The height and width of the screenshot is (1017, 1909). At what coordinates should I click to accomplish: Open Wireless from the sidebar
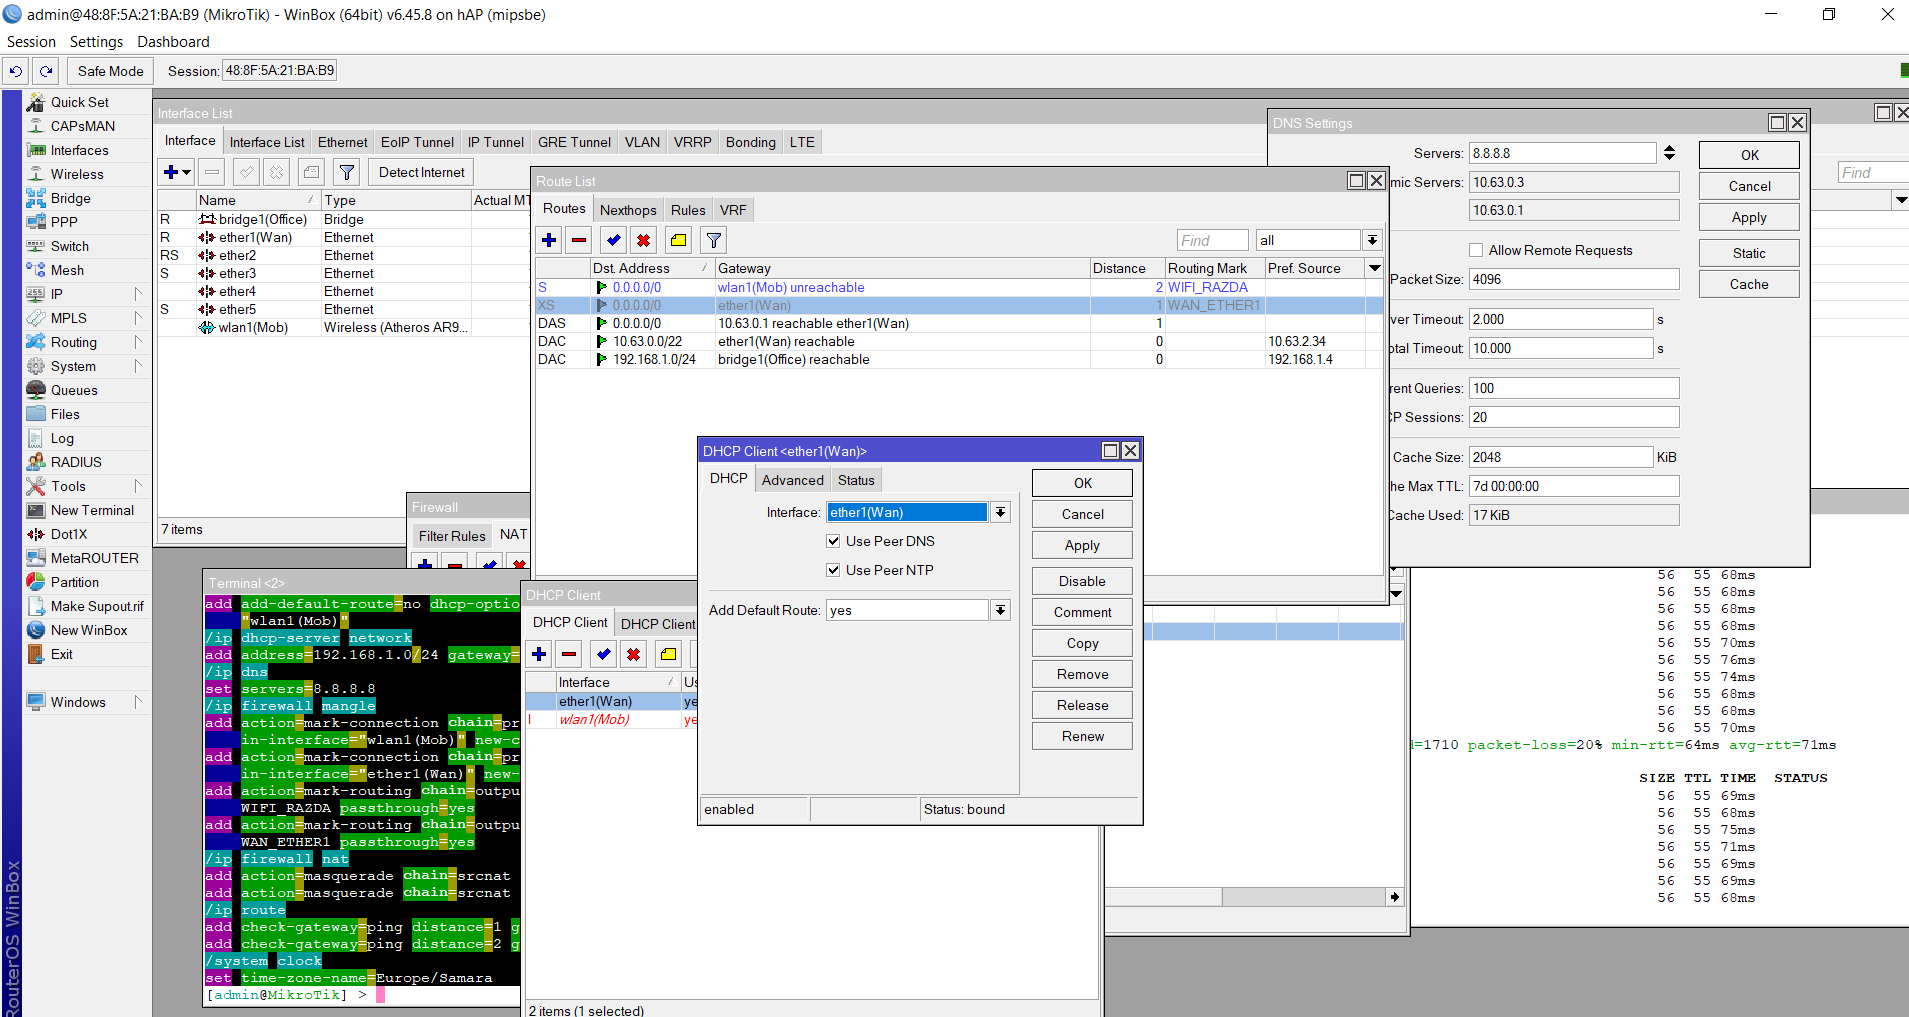77,174
